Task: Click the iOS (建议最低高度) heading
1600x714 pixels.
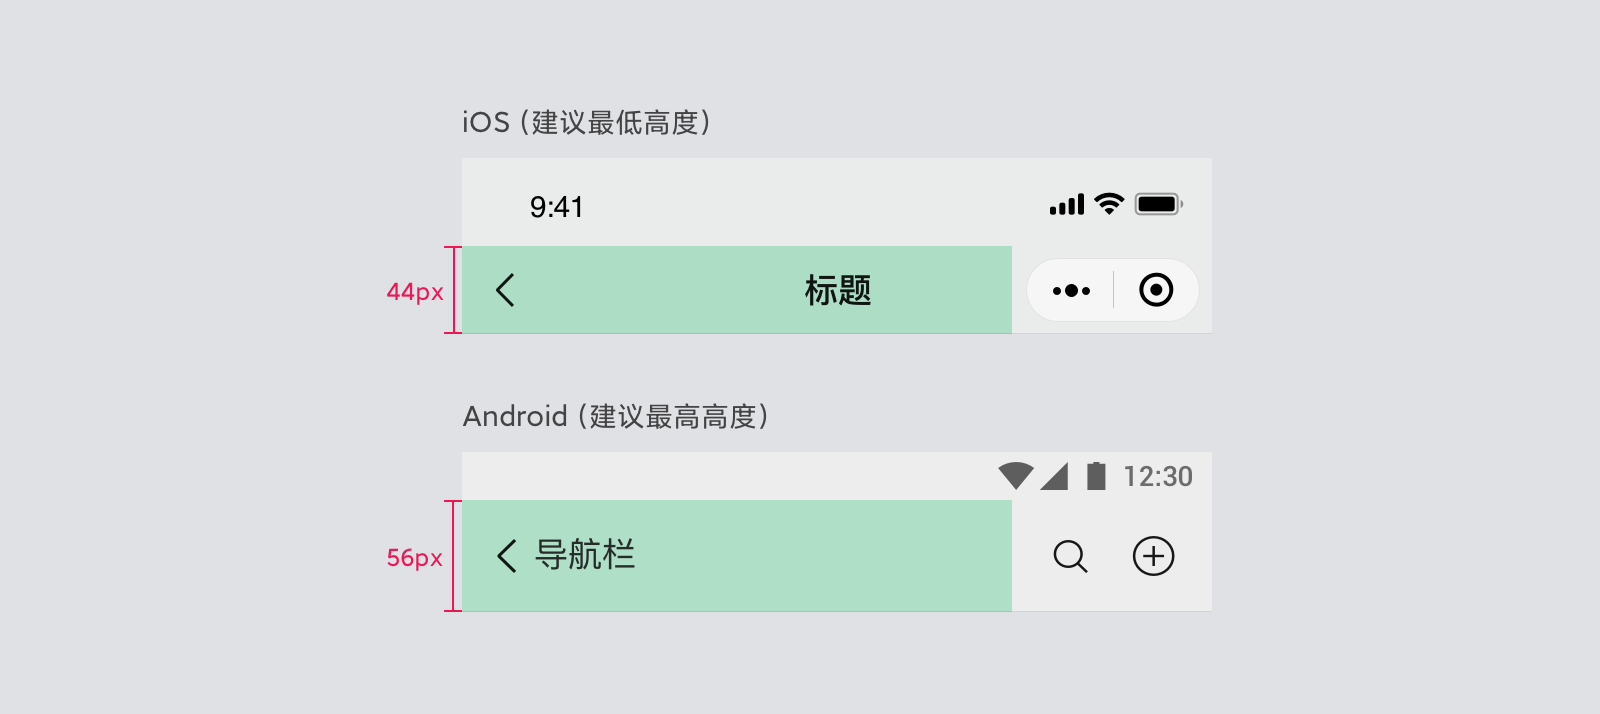Action: tap(587, 123)
